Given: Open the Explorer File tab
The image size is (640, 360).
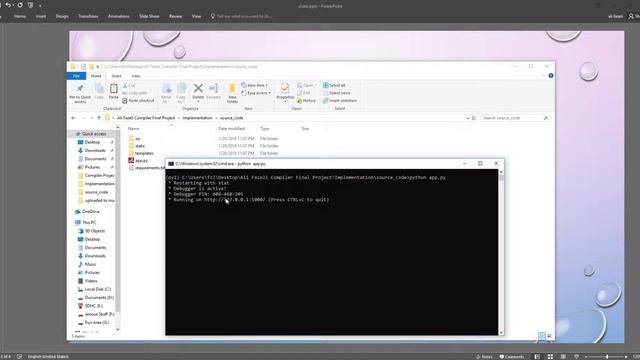Looking at the screenshot, I should [x=76, y=76].
